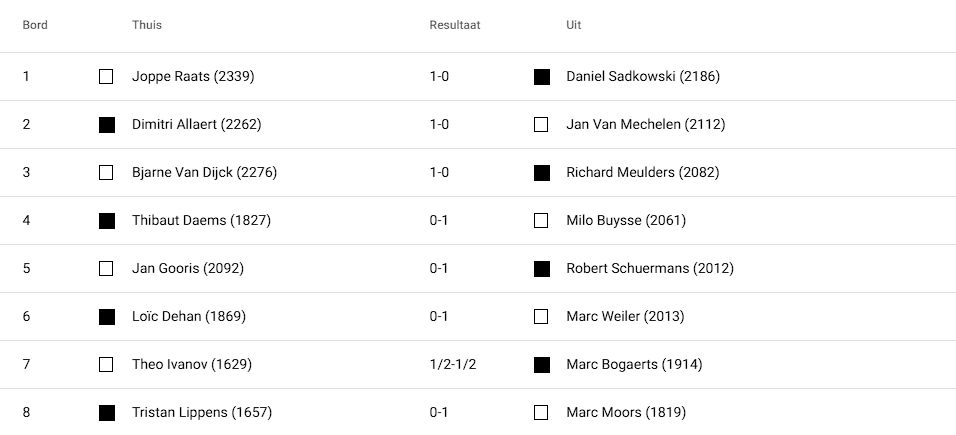
Task: Select player Marc Weiler (2013)
Action: (x=625, y=317)
